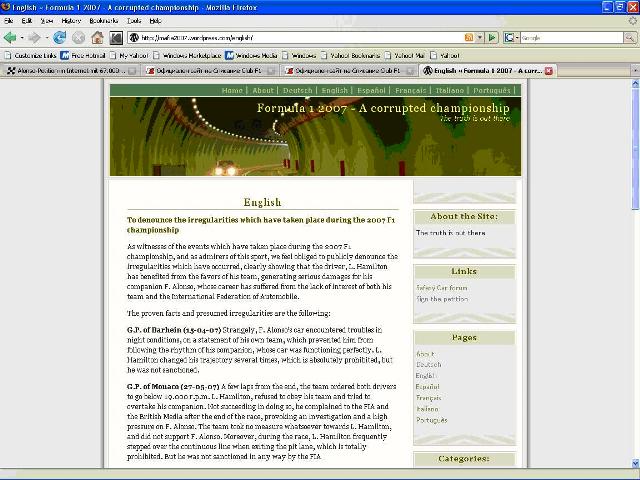Click the green Go arrow button
Screen dimensions: 640x480
(x=492, y=38)
